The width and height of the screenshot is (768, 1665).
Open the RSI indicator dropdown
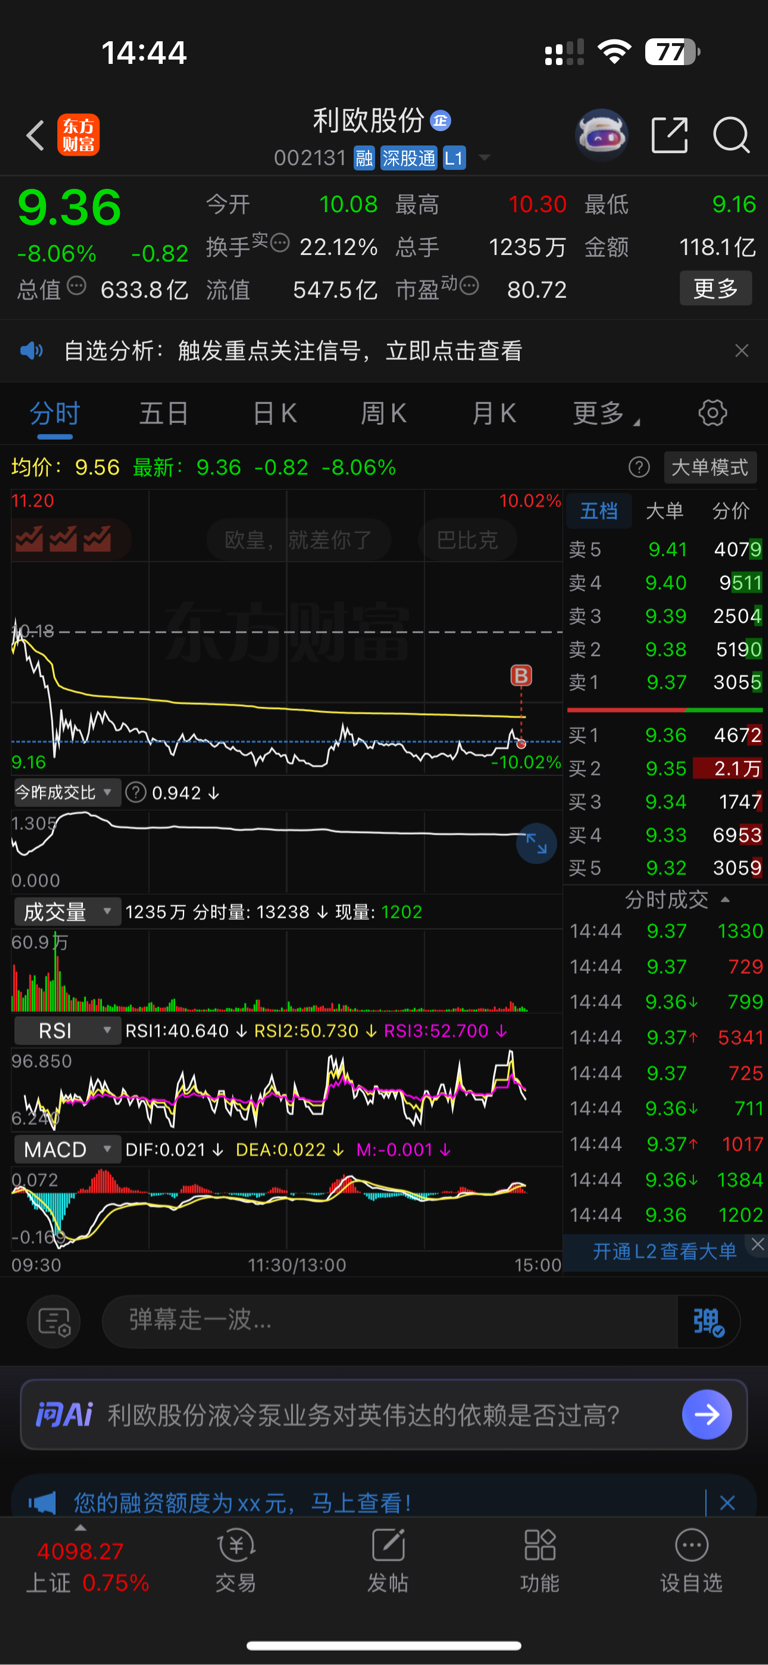pos(66,1030)
